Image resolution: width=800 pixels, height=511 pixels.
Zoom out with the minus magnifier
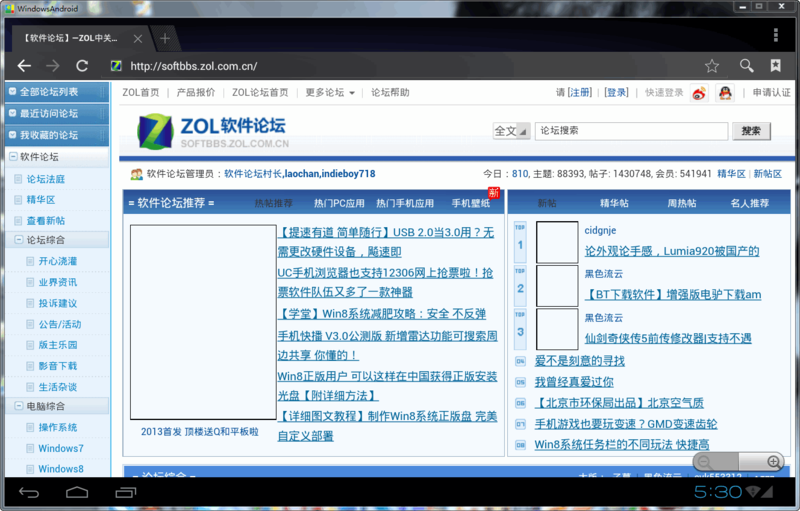coord(705,462)
